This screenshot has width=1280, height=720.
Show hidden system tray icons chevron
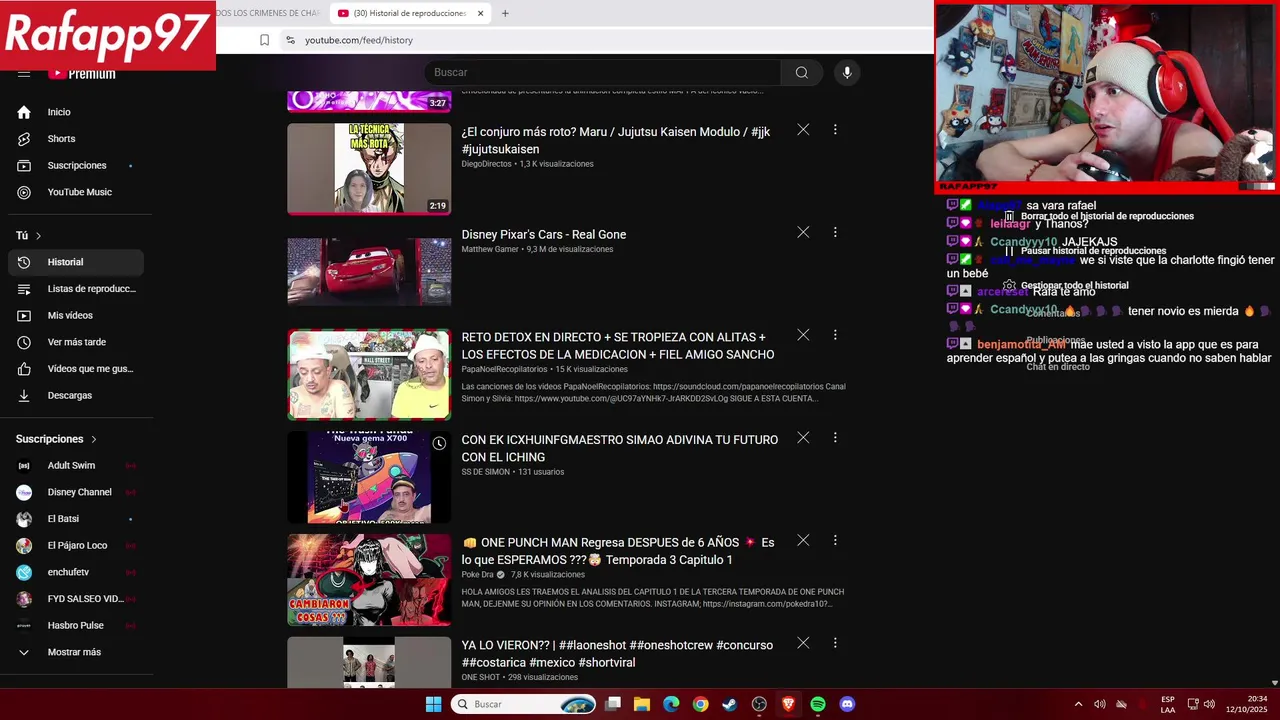click(x=1078, y=704)
